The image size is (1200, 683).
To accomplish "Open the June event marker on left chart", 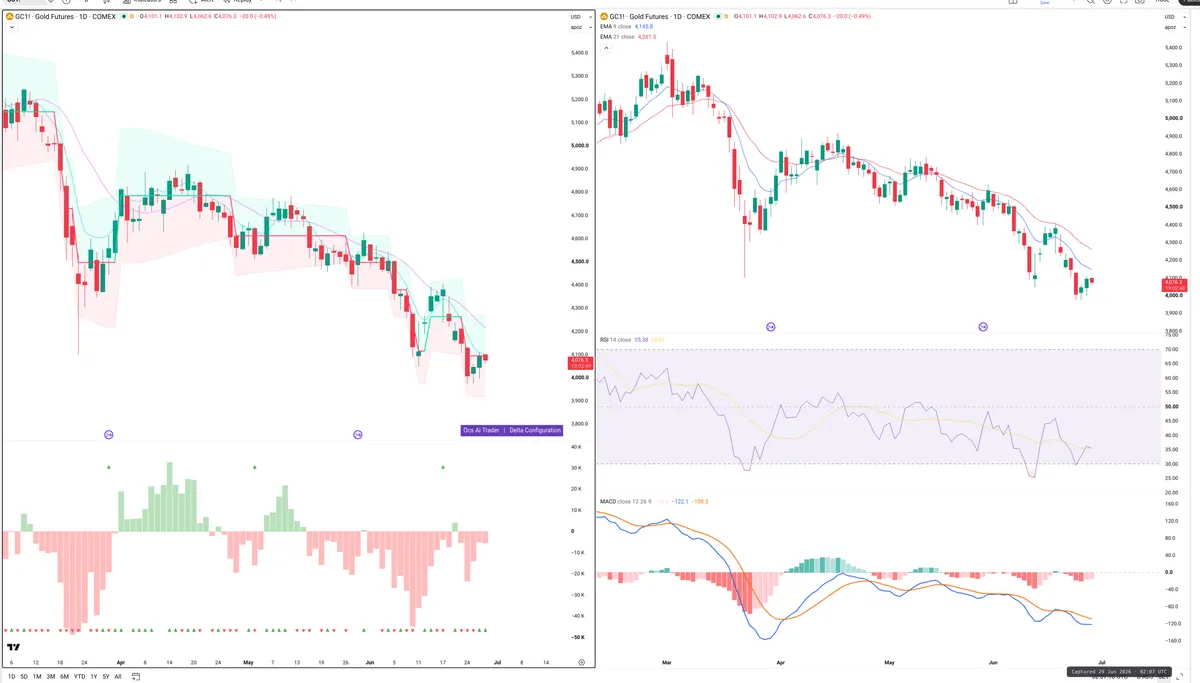I will tap(357, 434).
